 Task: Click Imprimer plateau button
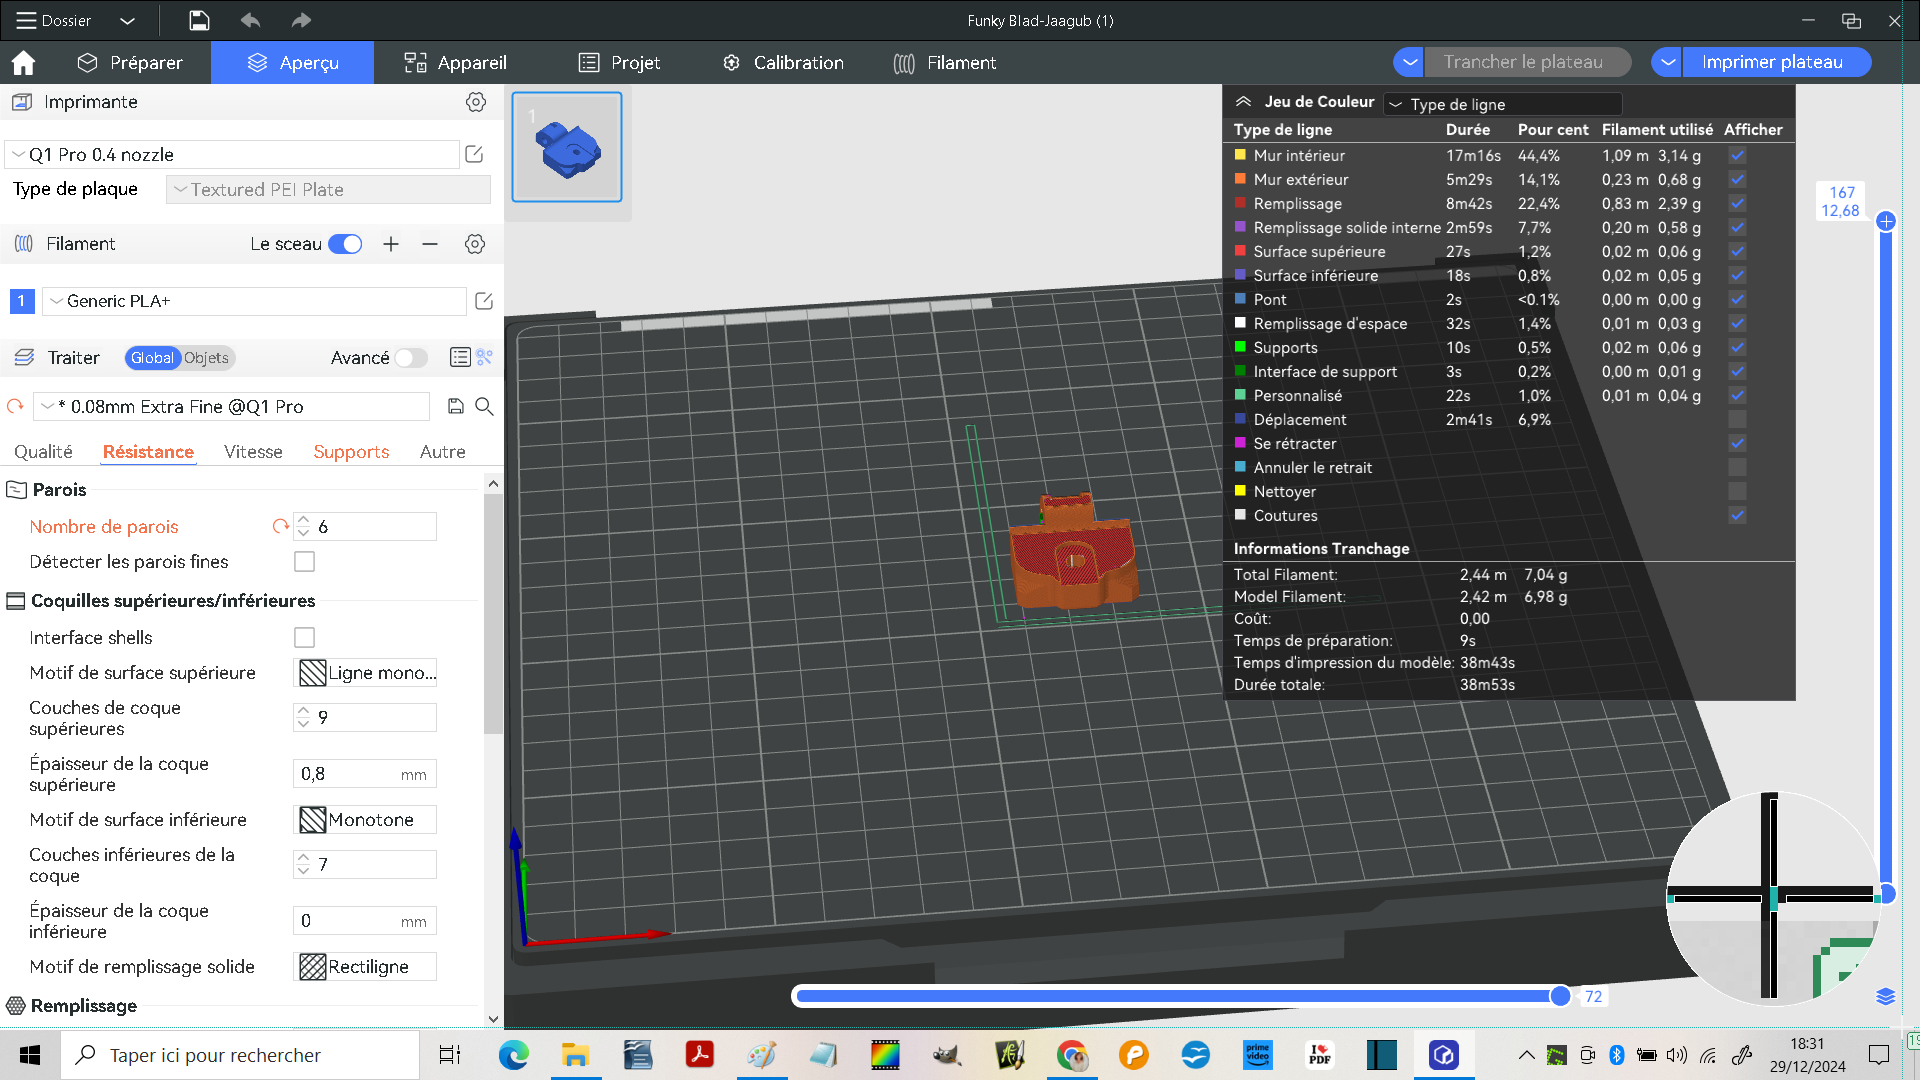1772,62
